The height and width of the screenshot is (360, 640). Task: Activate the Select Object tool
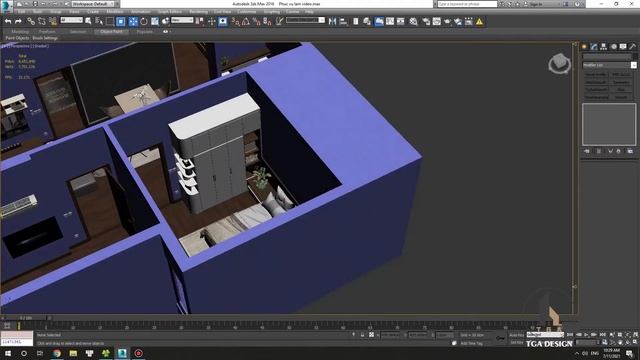click(88, 21)
